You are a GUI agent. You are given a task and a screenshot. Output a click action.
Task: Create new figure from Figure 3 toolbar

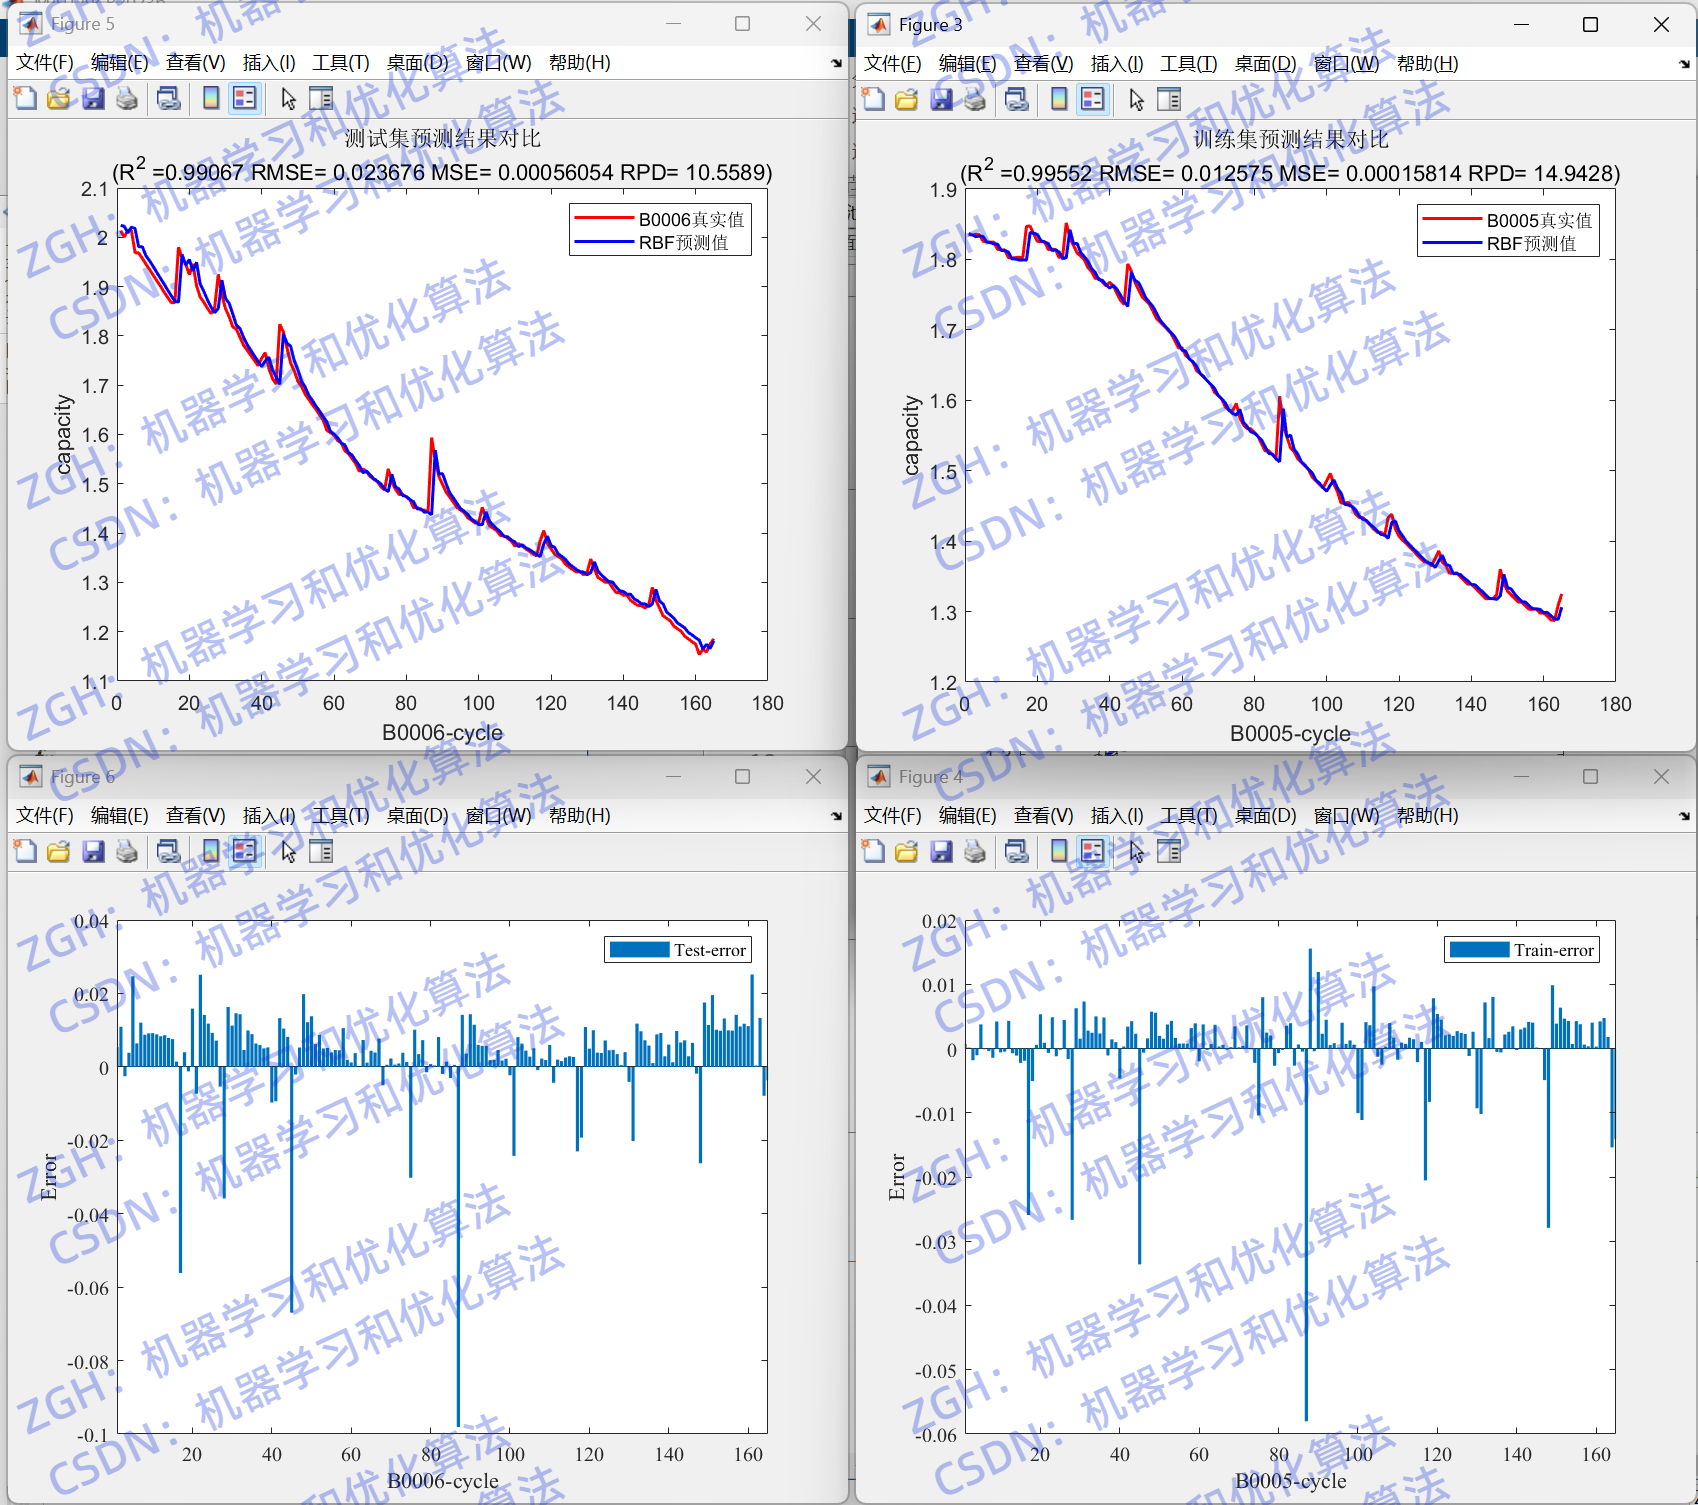(x=873, y=99)
